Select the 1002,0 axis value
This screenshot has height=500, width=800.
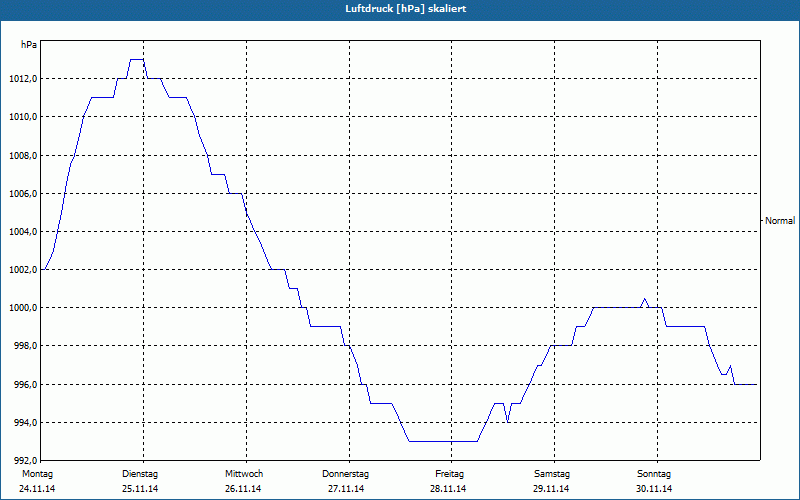23,270
